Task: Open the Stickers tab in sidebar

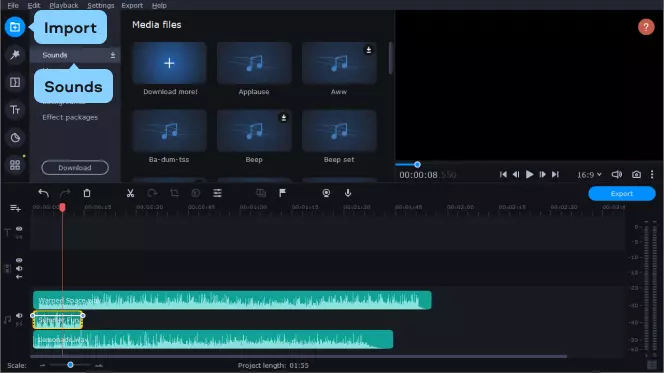Action: [15, 138]
